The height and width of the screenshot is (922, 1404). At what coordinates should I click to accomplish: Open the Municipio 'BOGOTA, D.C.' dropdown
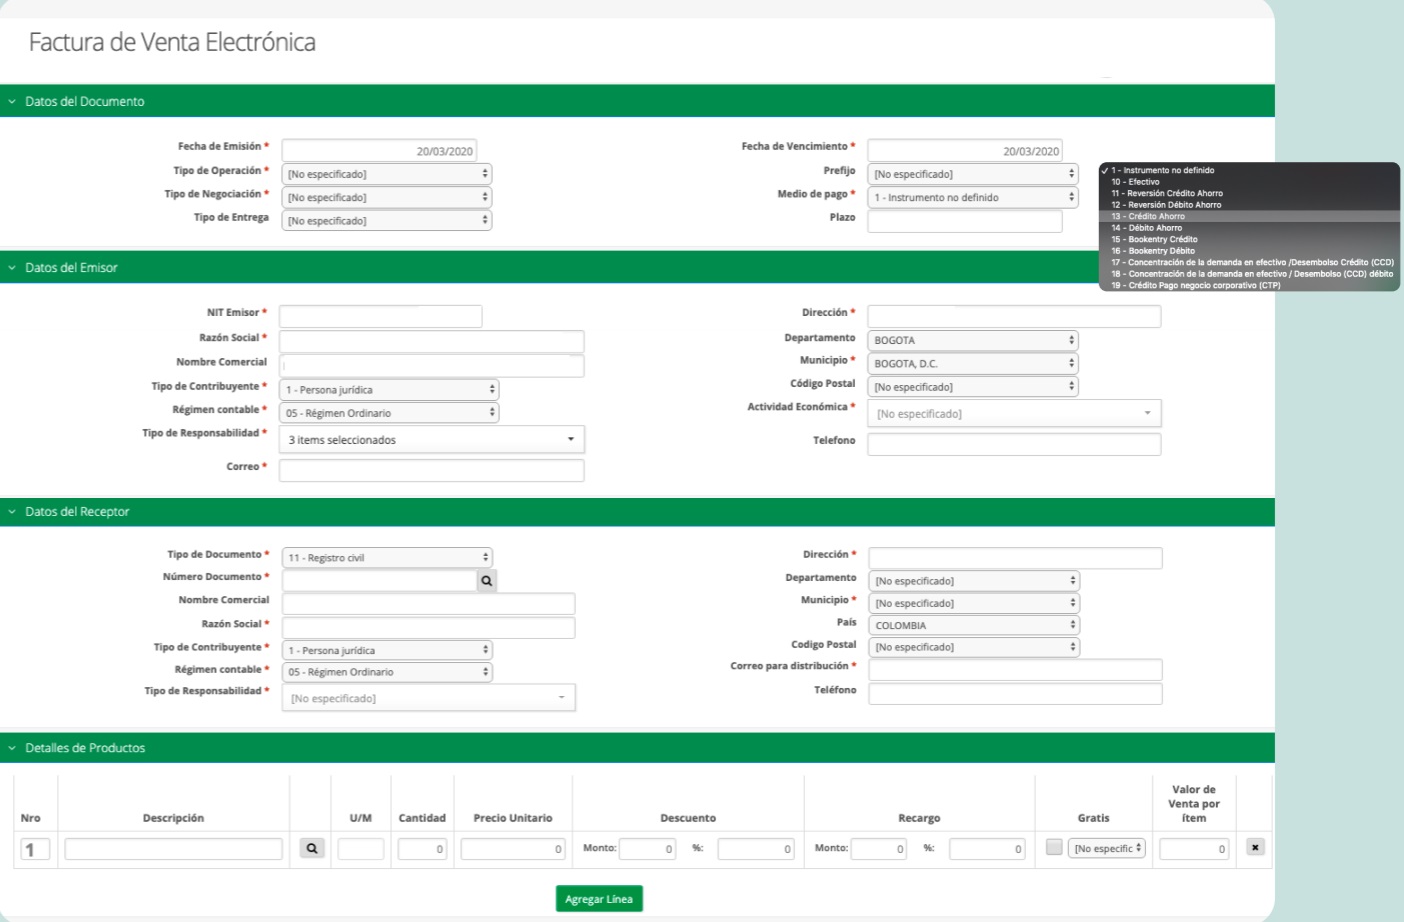click(x=973, y=363)
